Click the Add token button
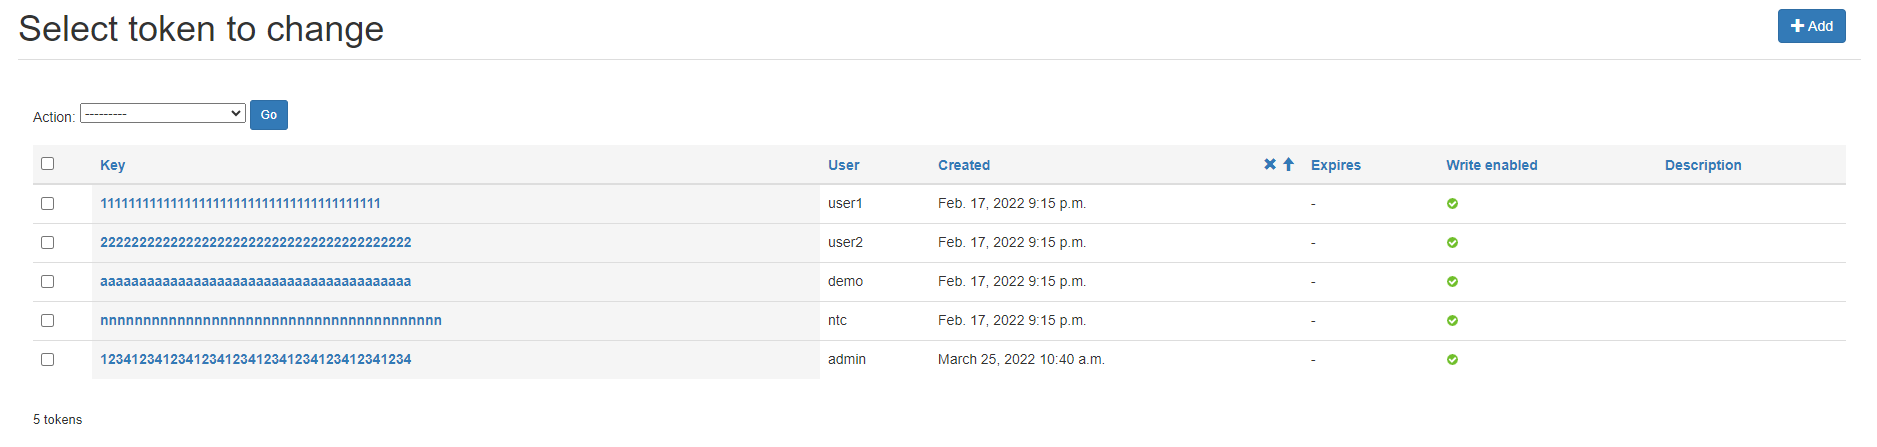 pos(1811,26)
